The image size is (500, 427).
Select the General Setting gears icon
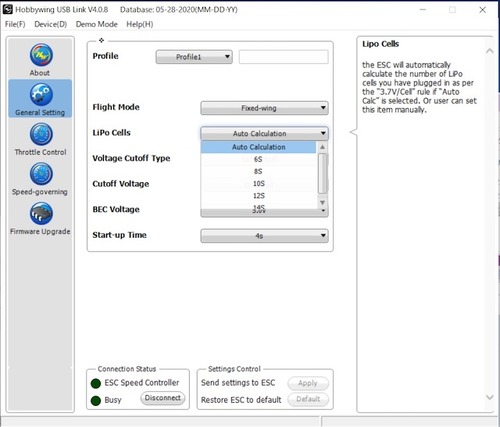41,94
